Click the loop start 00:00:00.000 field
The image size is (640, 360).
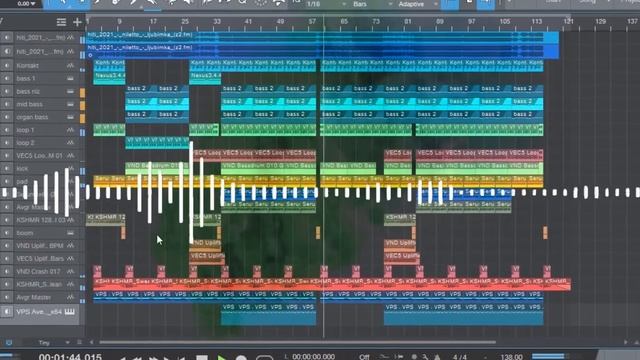[313, 357]
